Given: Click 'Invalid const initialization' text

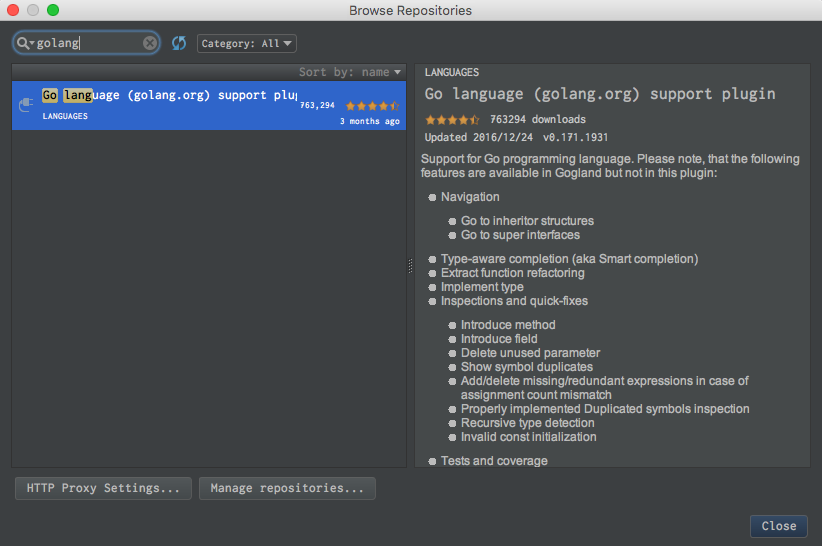Looking at the screenshot, I should pos(528,437).
